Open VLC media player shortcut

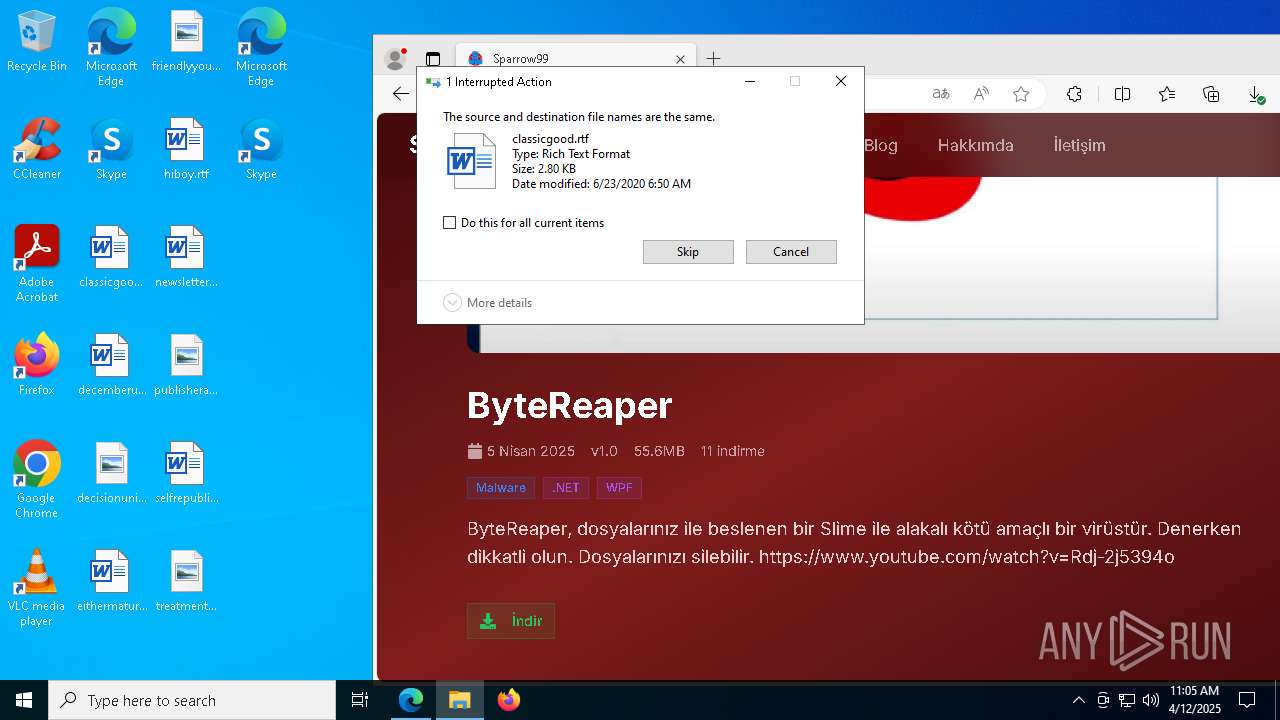(x=37, y=588)
